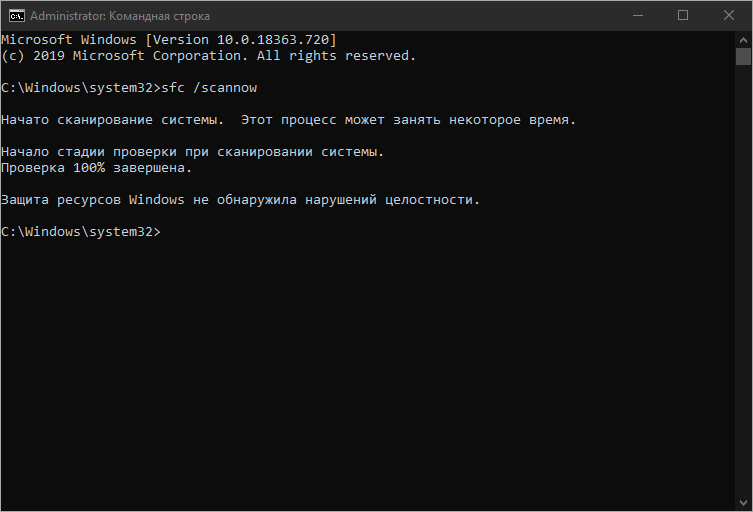753x512 pixels.
Task: Click the Начало стадии проверки line
Action: click(x=193, y=152)
